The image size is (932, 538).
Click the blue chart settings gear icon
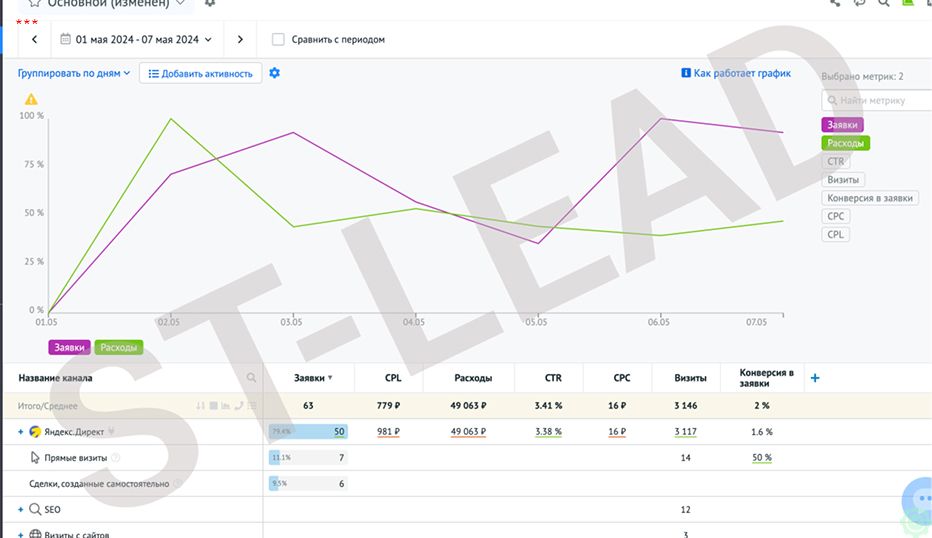pos(275,73)
